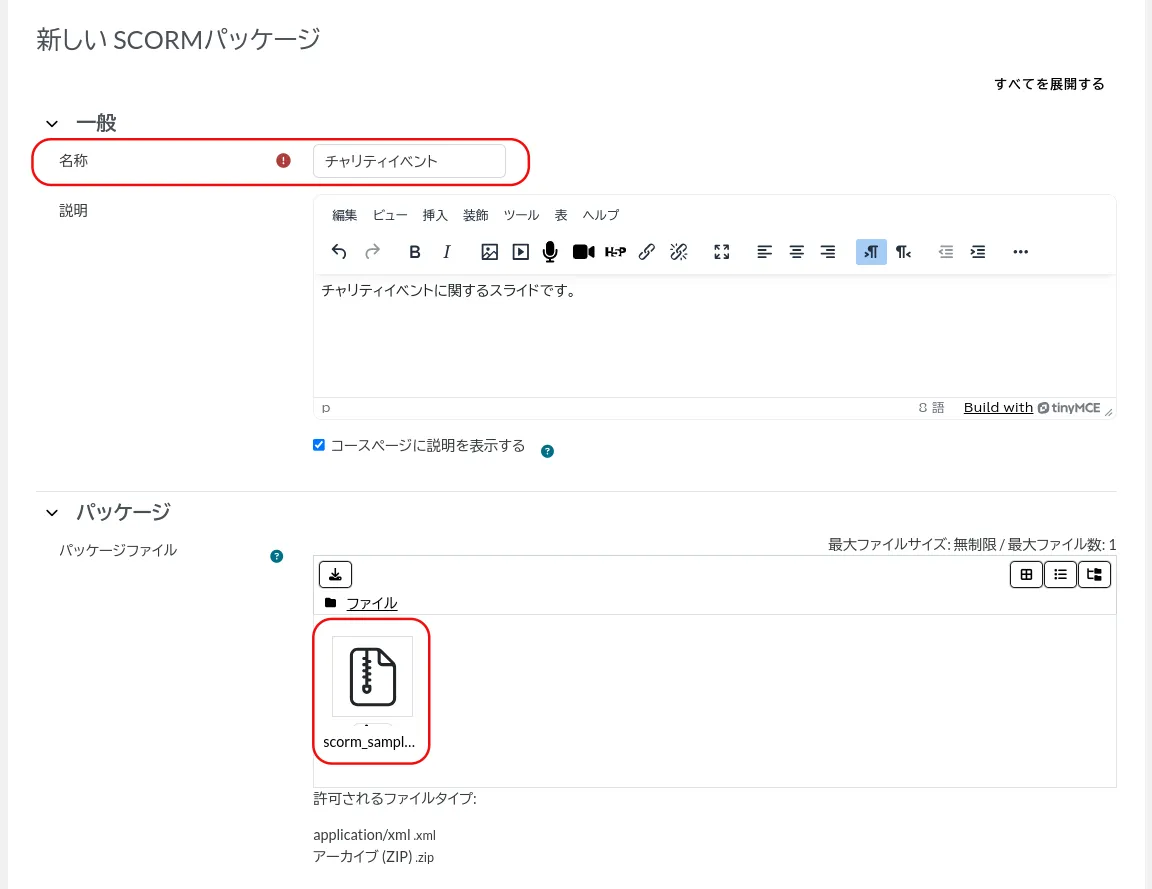1152x889 pixels.
Task: Toggle fullscreen editor mode
Action: click(x=722, y=252)
